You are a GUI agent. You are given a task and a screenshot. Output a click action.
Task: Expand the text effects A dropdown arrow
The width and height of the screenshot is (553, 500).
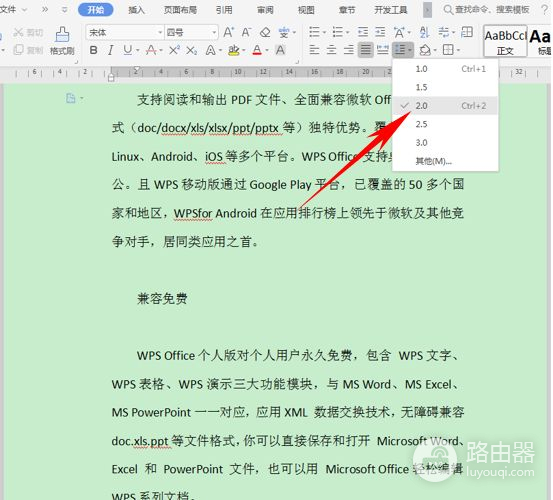tap(220, 51)
